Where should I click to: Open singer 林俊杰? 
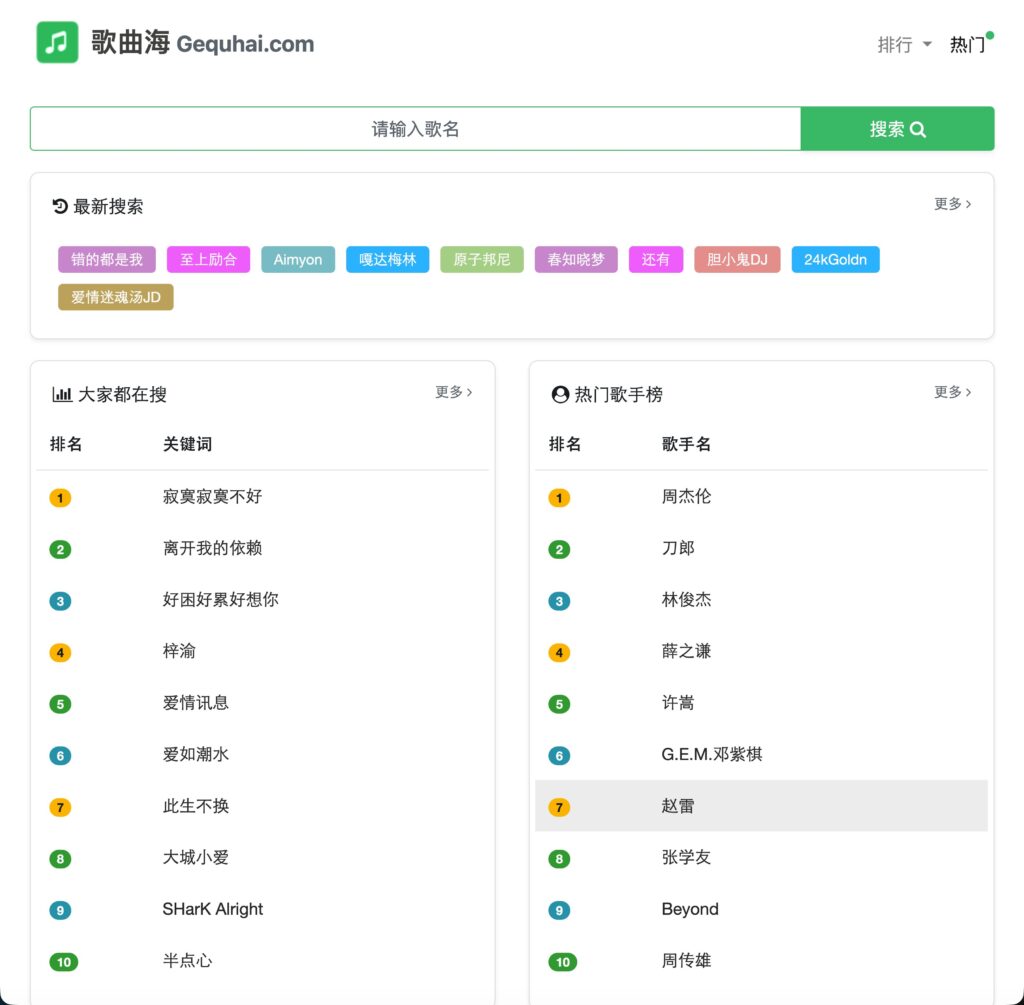(x=686, y=599)
